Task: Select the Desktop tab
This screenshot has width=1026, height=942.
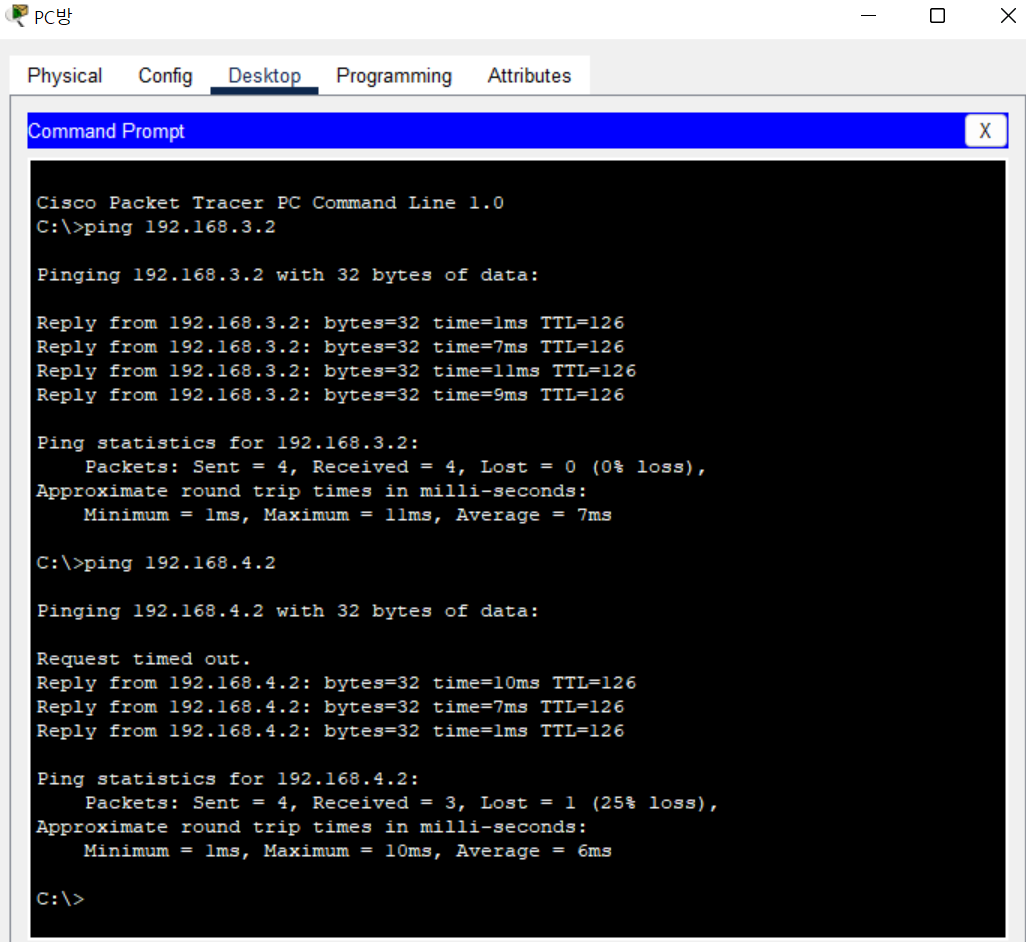Action: pos(264,76)
